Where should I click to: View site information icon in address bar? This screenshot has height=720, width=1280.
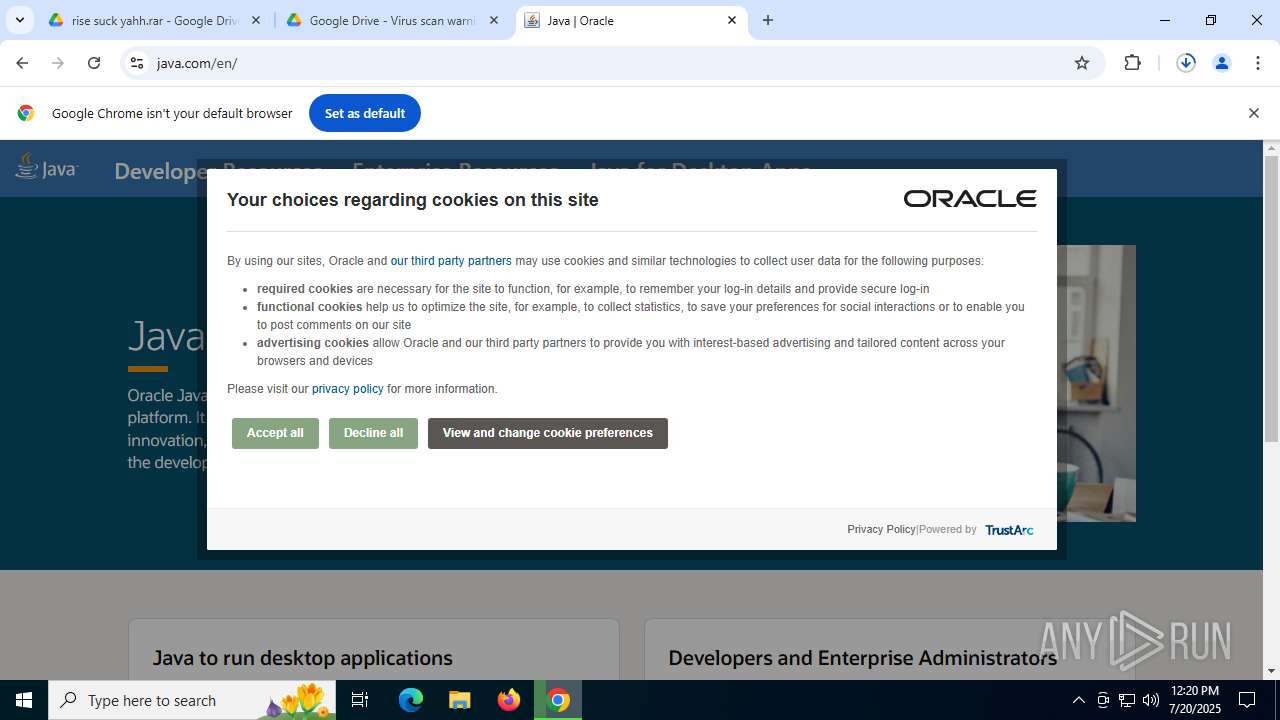(137, 63)
